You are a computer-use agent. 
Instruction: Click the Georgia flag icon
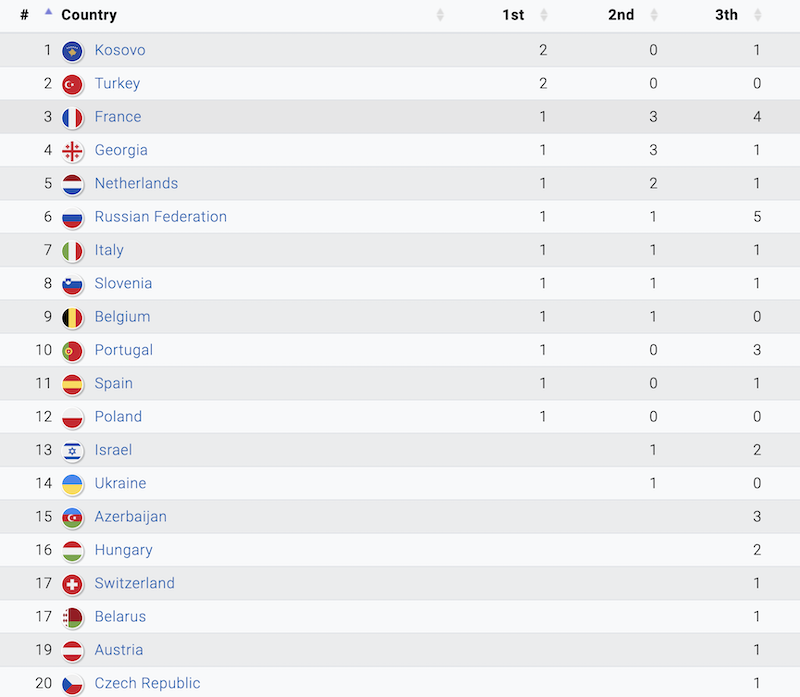click(x=72, y=150)
